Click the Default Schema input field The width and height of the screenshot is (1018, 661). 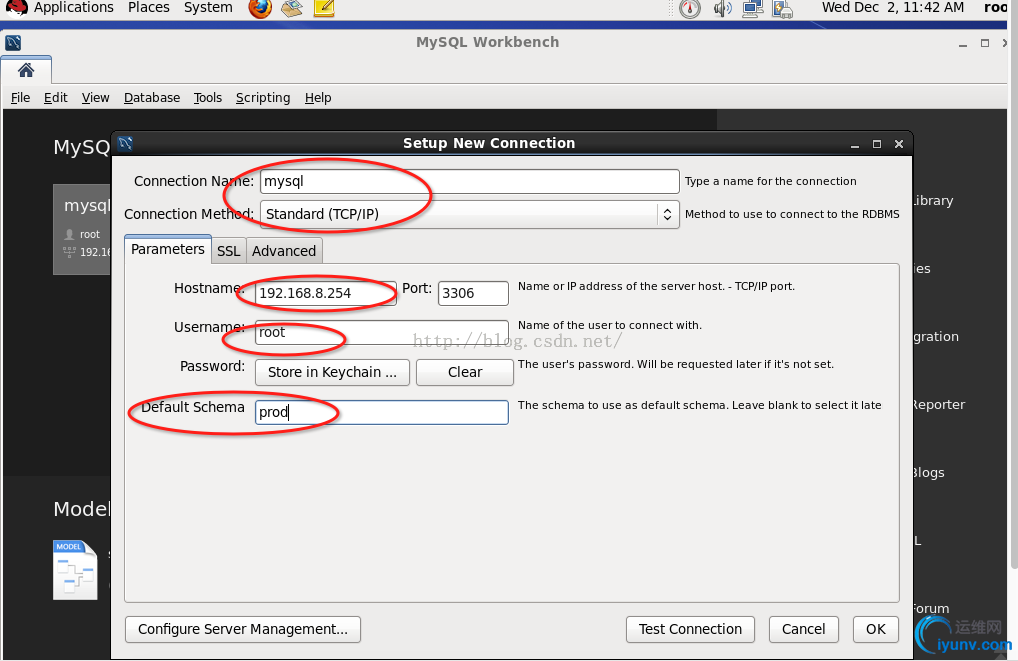(382, 412)
